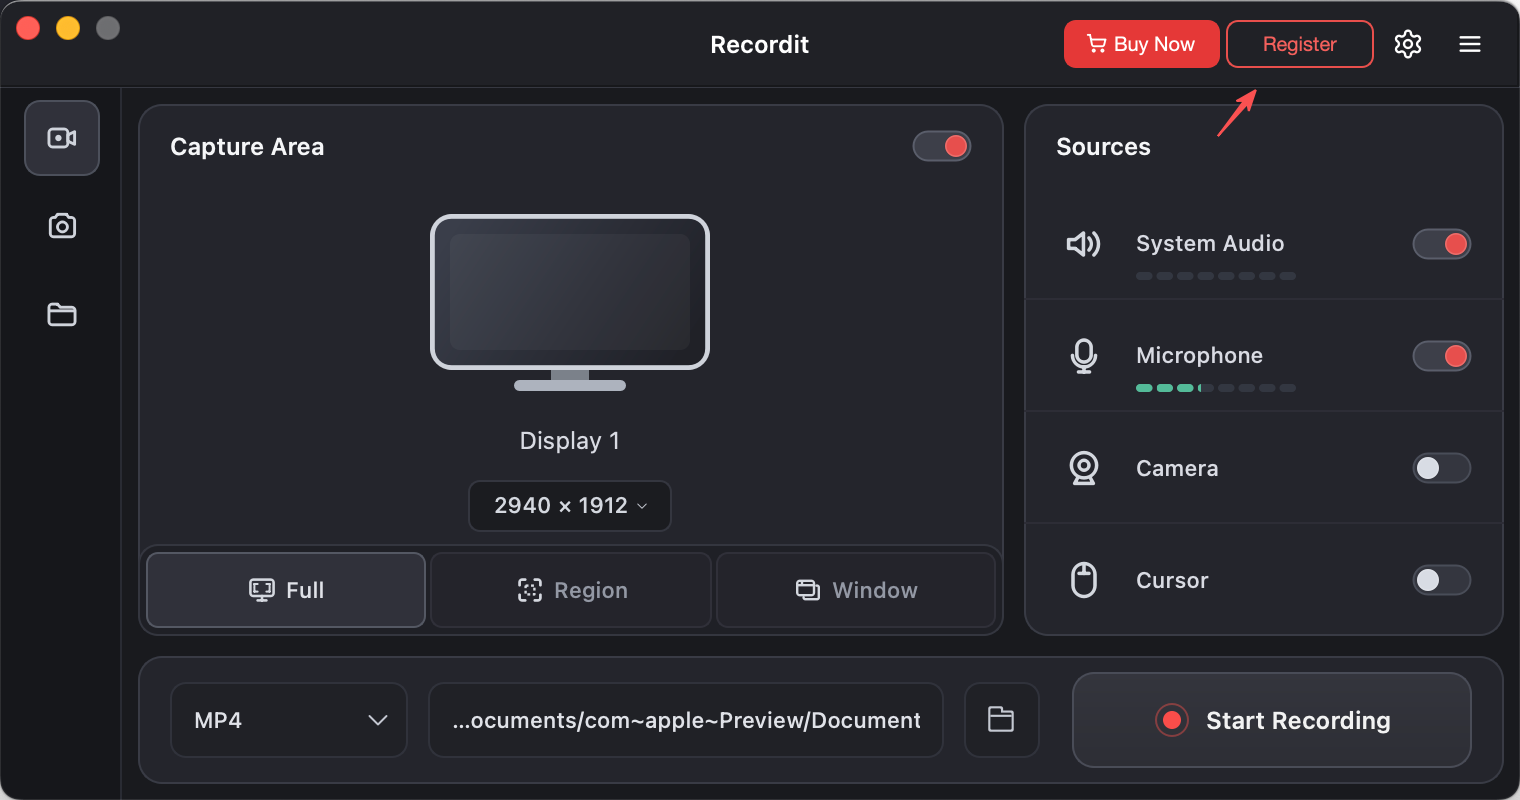
Task: Click the Capture Area heading
Action: 247,147
